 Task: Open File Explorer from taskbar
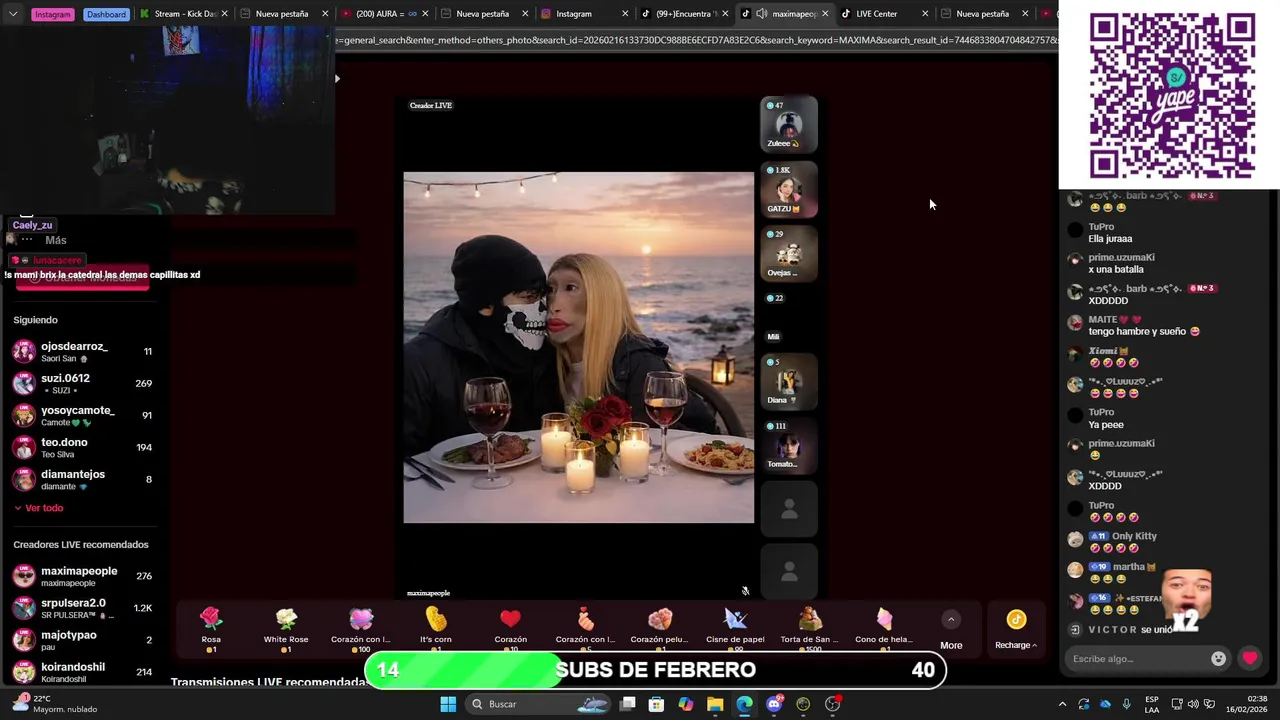pyautogui.click(x=715, y=704)
